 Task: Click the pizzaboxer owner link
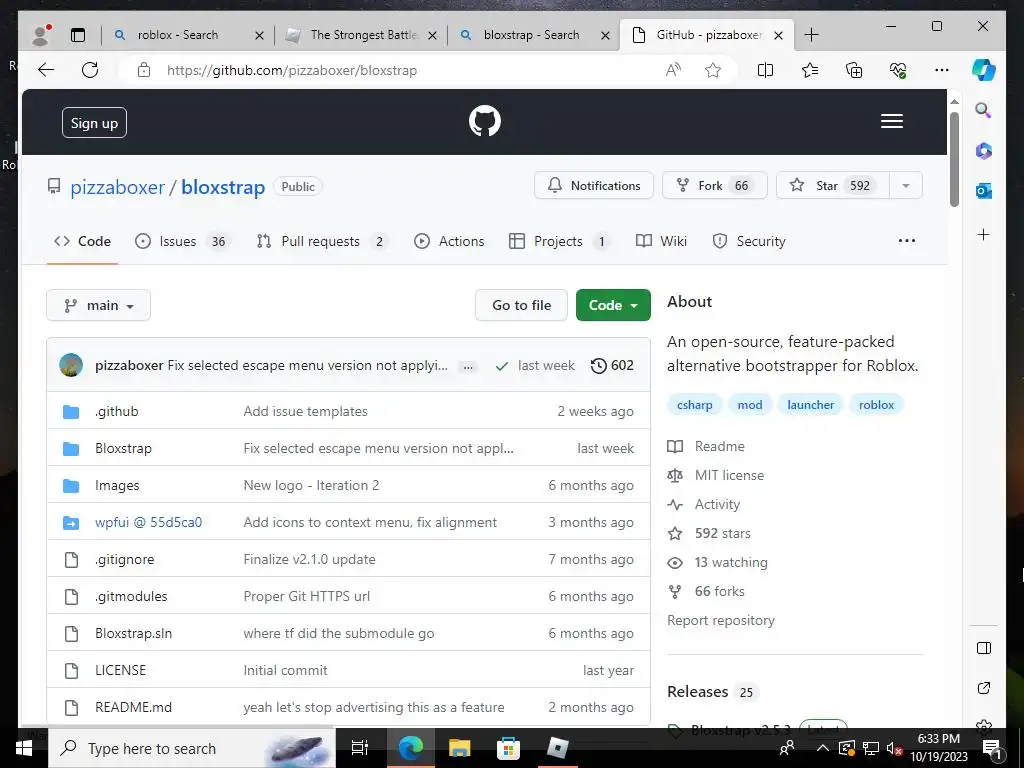118,187
